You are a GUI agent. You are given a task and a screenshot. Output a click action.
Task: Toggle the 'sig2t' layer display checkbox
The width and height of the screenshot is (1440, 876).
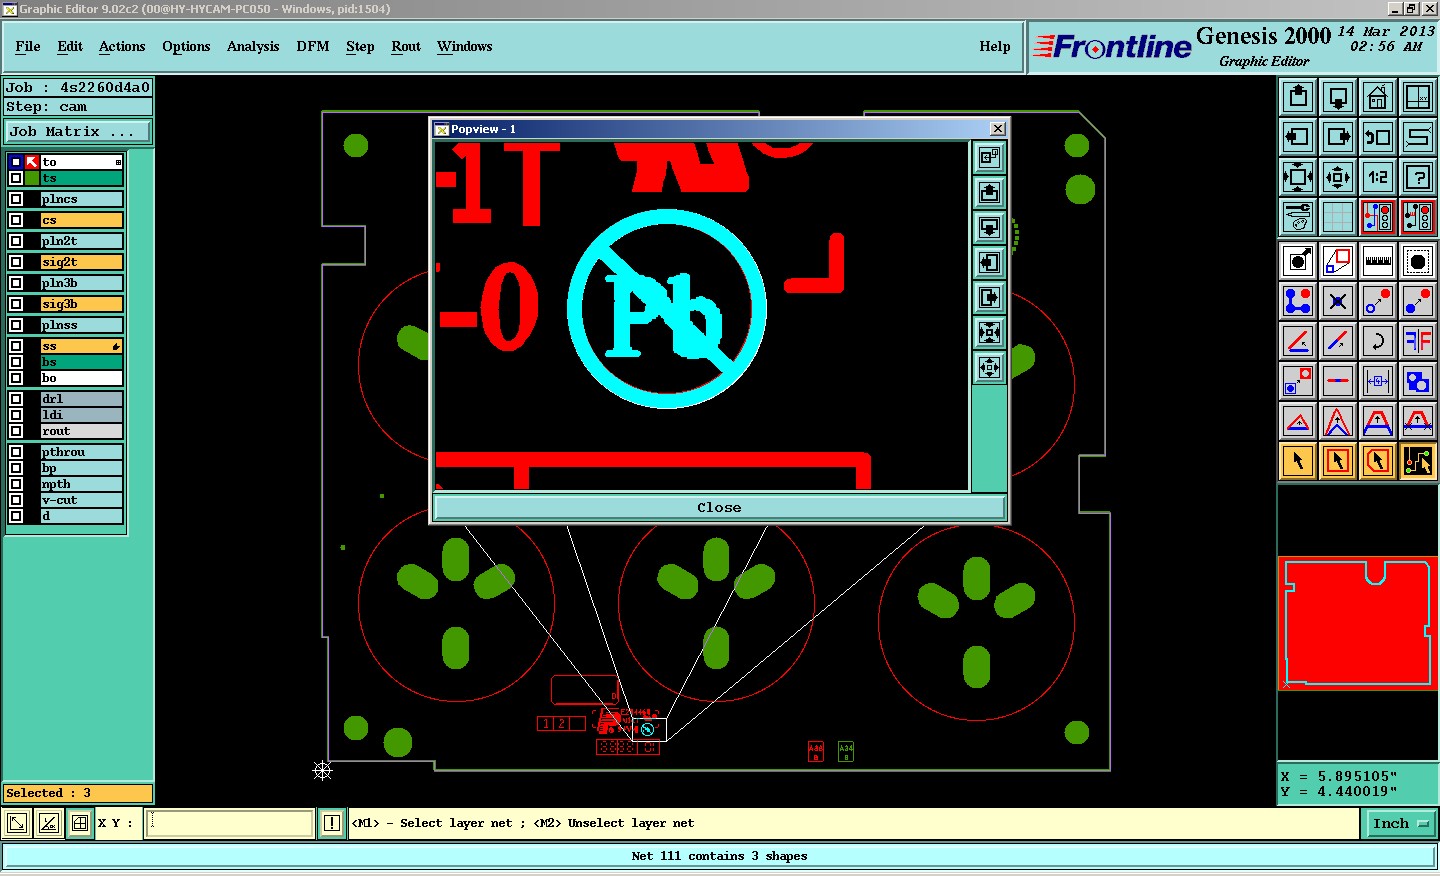(x=16, y=262)
